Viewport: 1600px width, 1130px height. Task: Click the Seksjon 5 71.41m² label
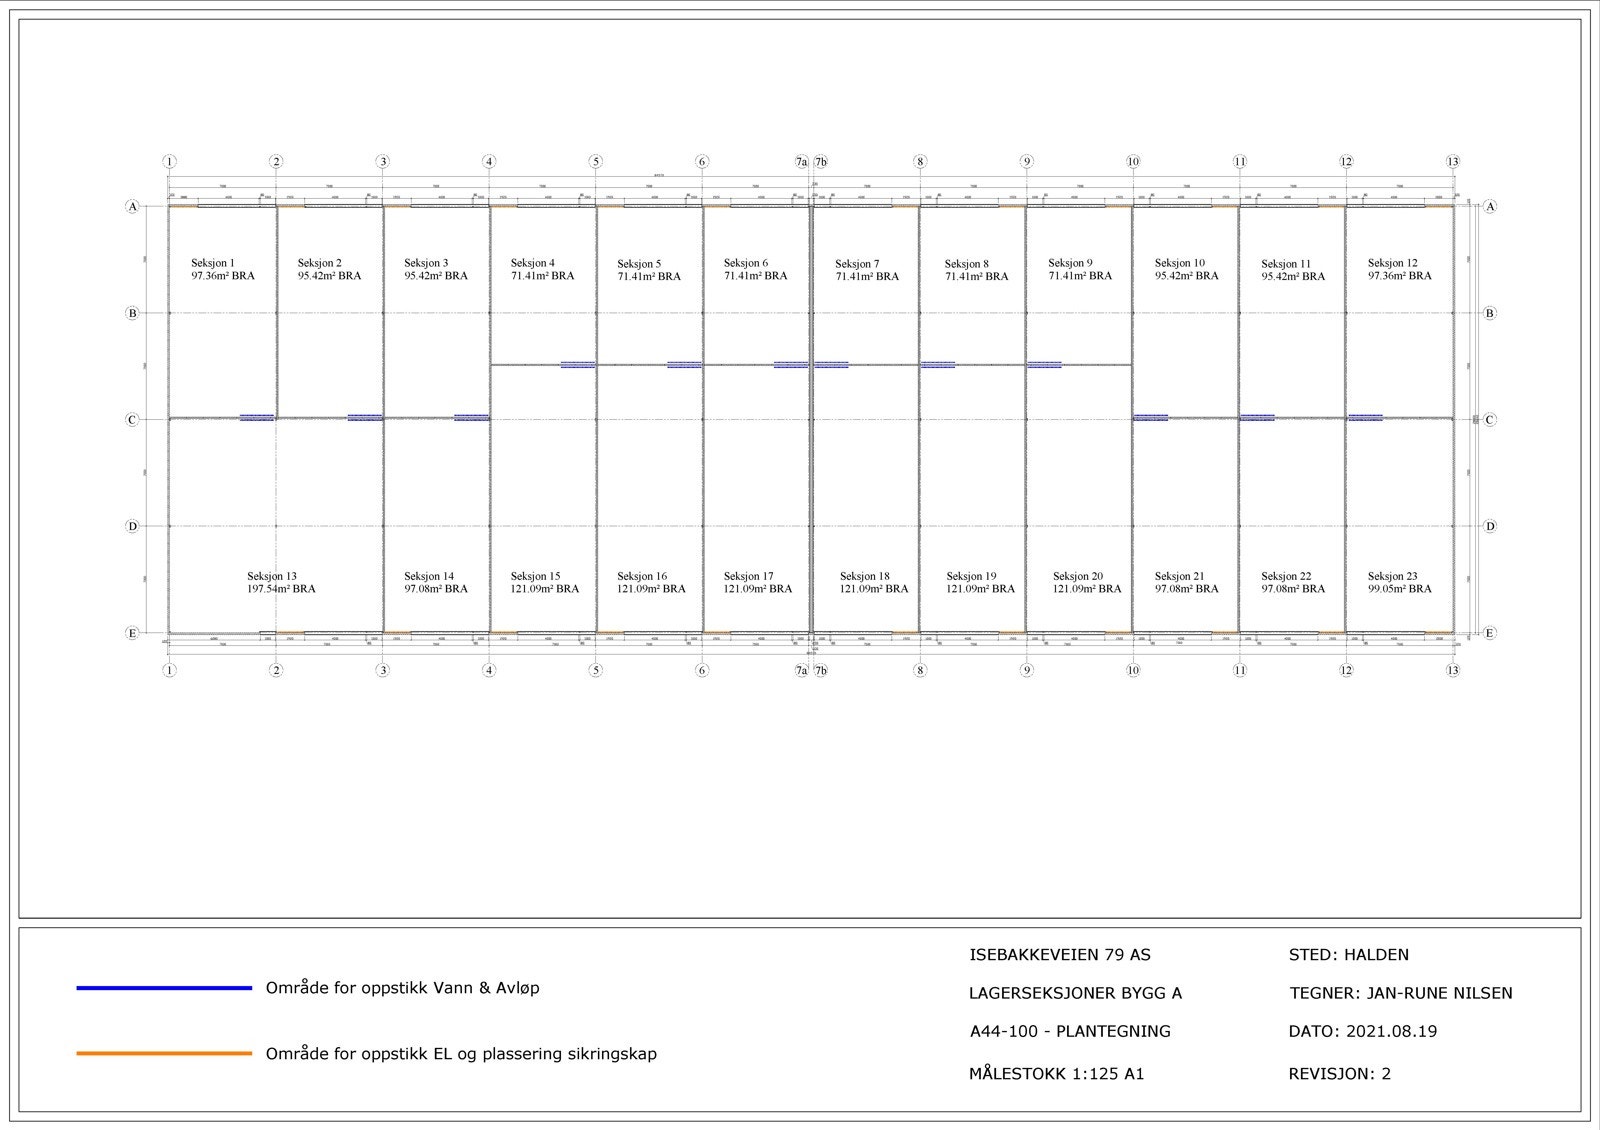pyautogui.click(x=649, y=270)
